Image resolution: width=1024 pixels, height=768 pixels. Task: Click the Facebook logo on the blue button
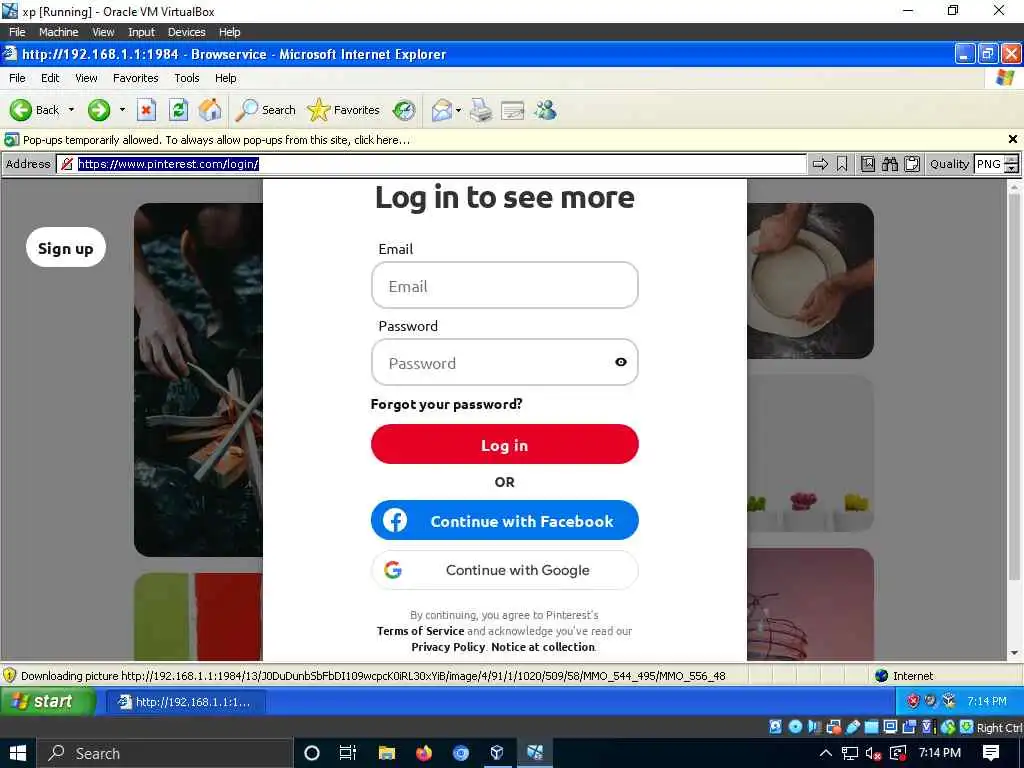394,520
